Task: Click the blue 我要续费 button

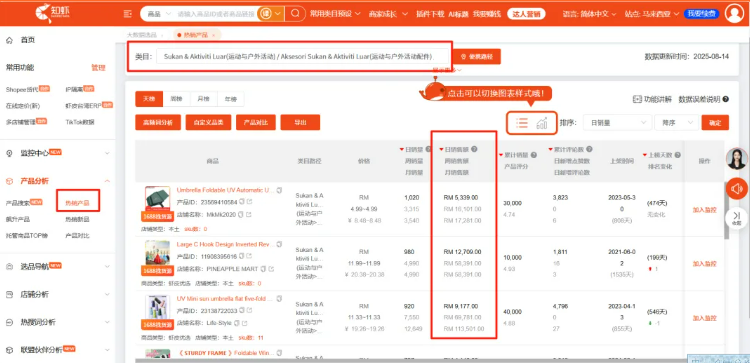Action: [702, 13]
